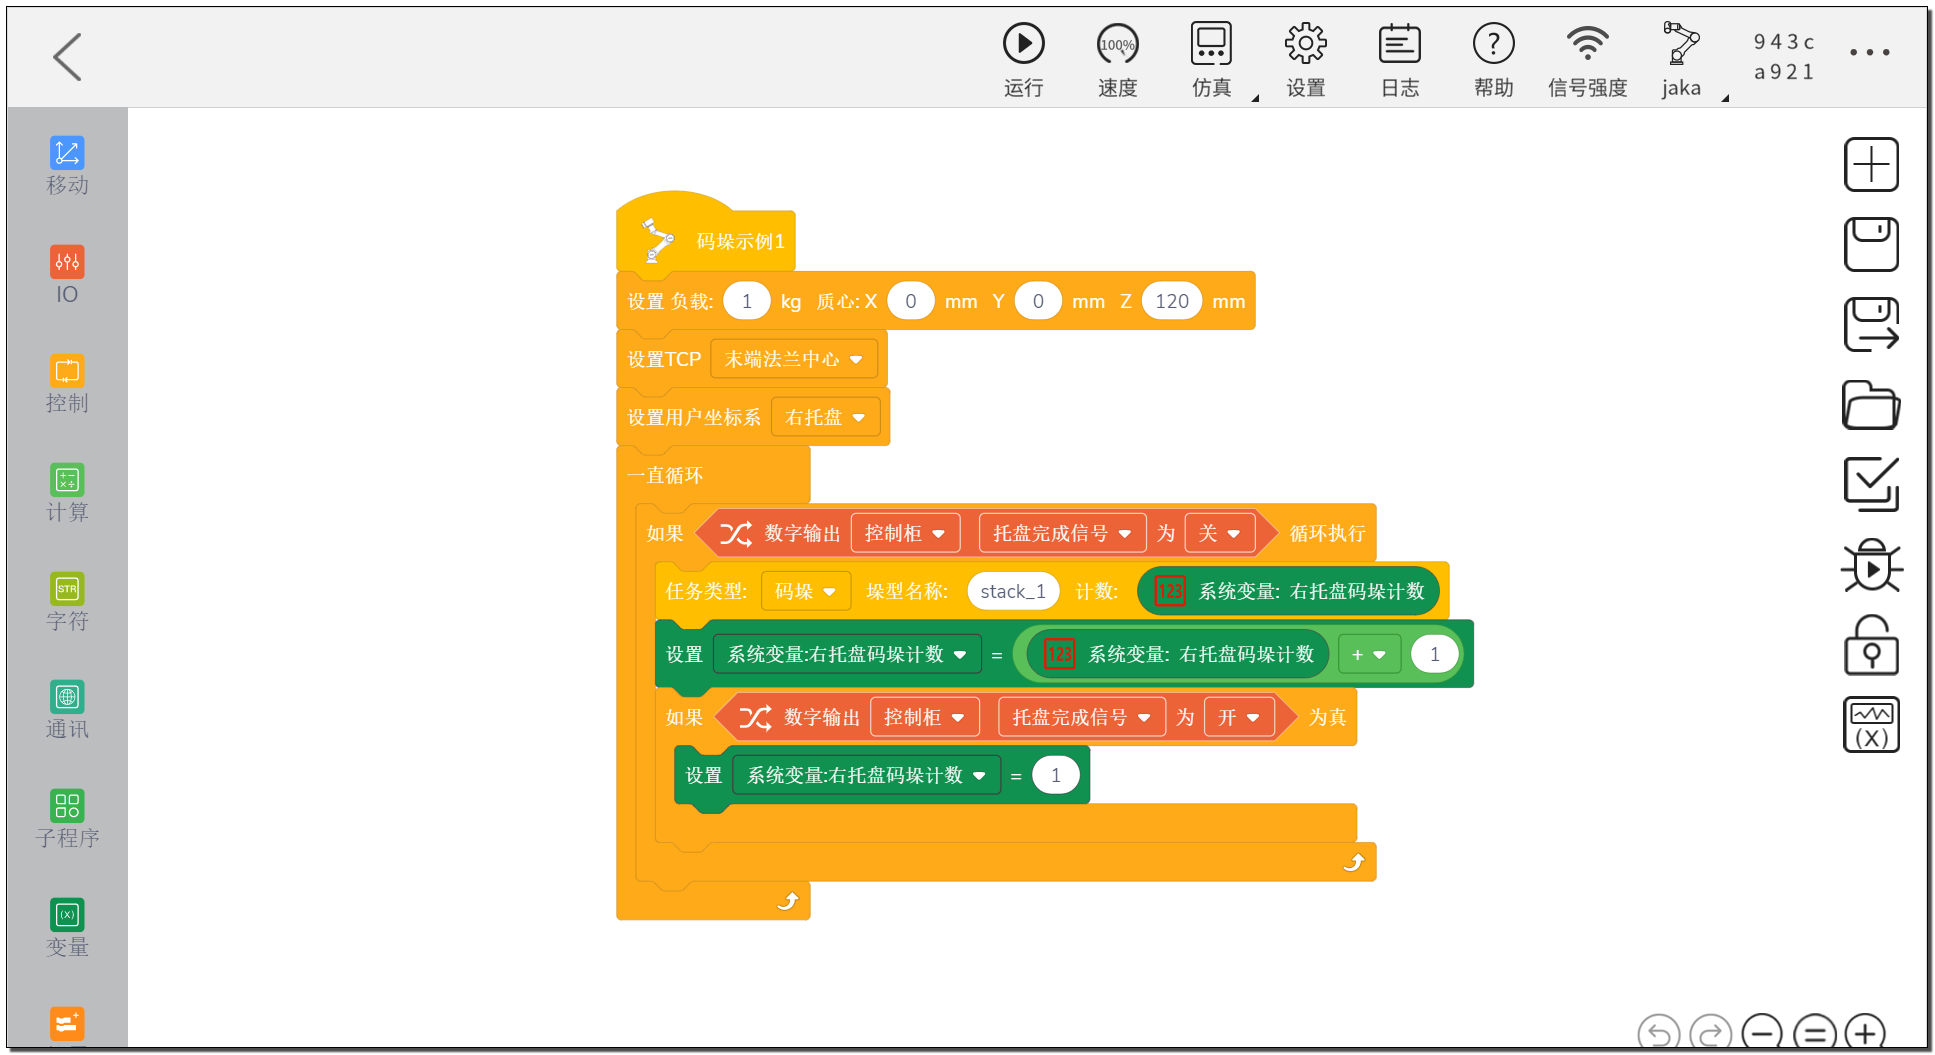This screenshot has height=1055, width=1935.
Task: Select the 943c a921 device ID
Action: 1784,56
